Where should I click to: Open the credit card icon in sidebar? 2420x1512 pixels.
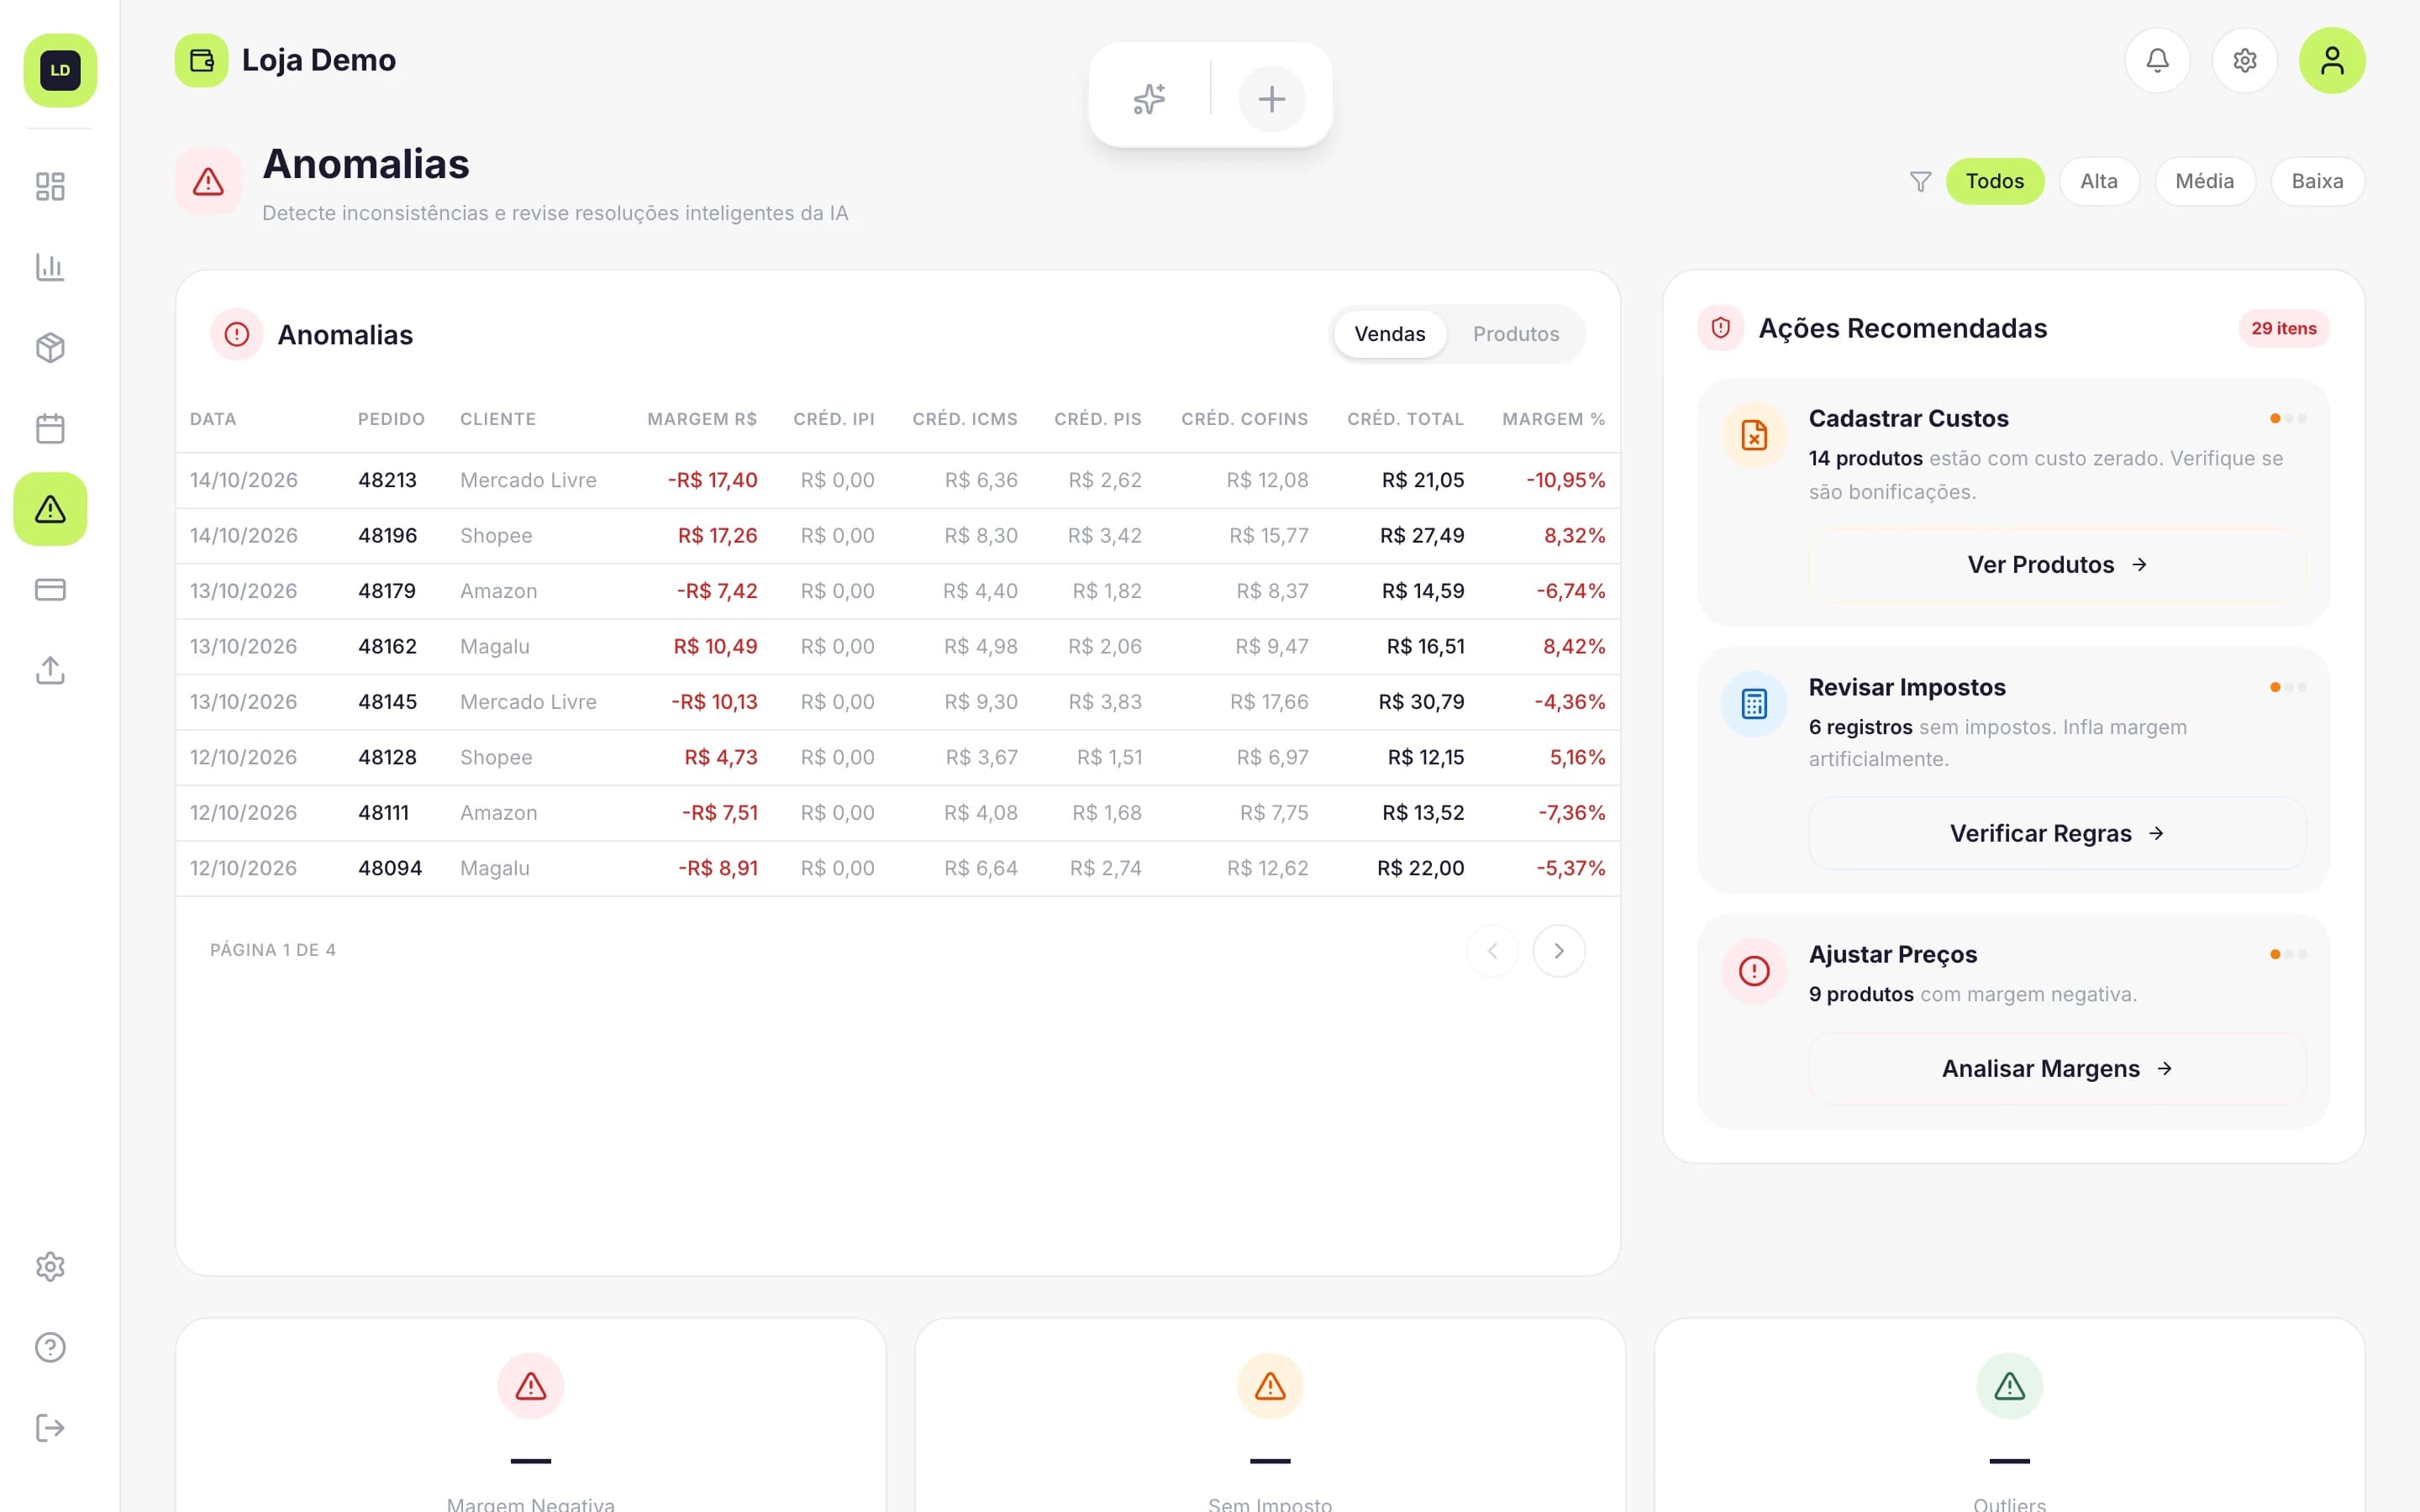tap(50, 589)
